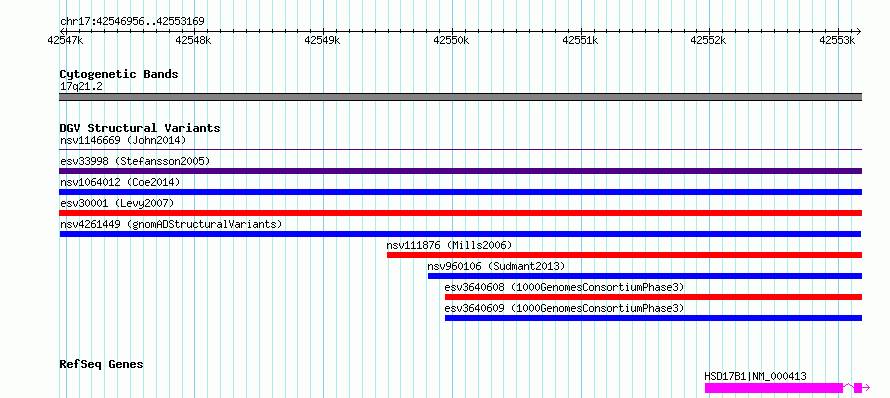
Task: Open the esv3640609 (1000GenomesConsortiumPhase3) label
Action: point(564,308)
